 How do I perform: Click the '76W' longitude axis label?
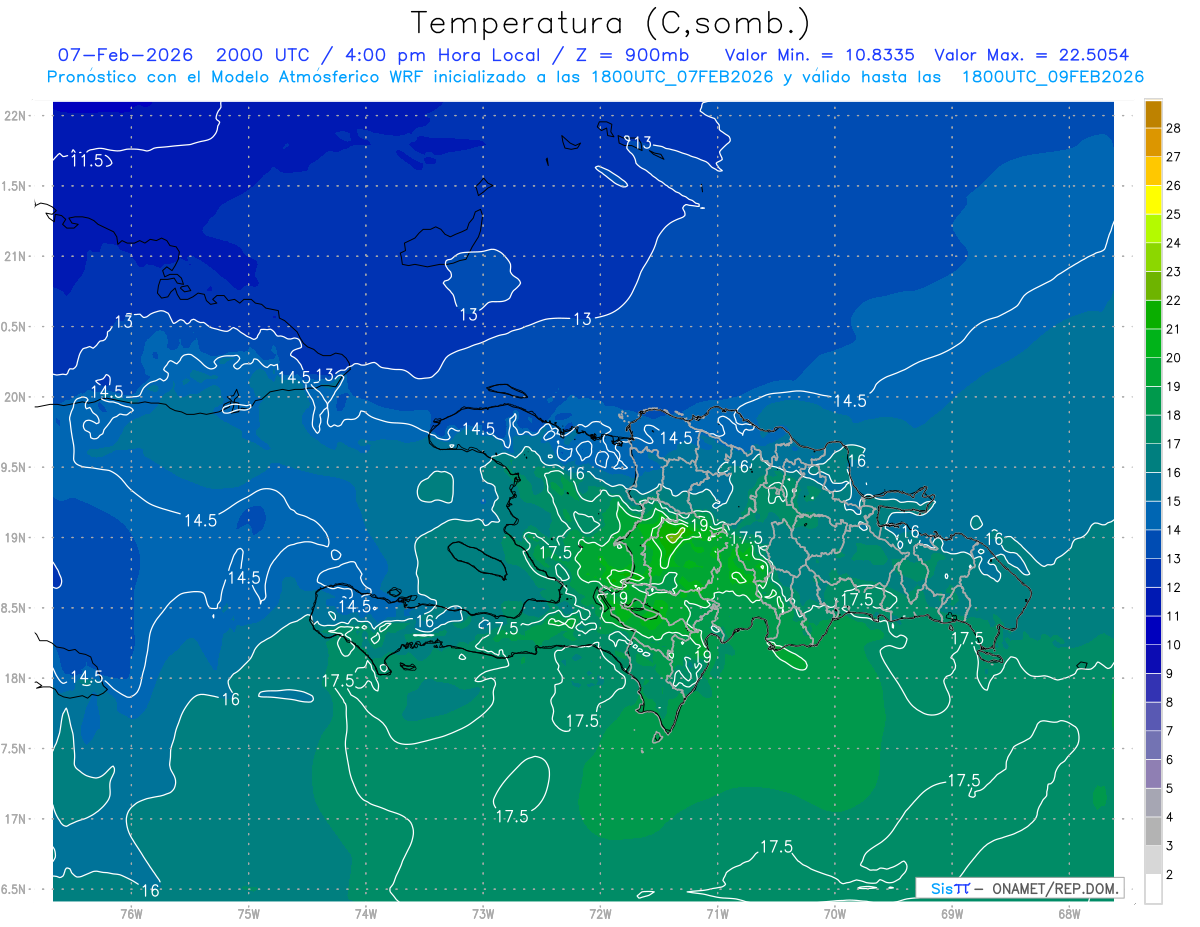tap(131, 913)
